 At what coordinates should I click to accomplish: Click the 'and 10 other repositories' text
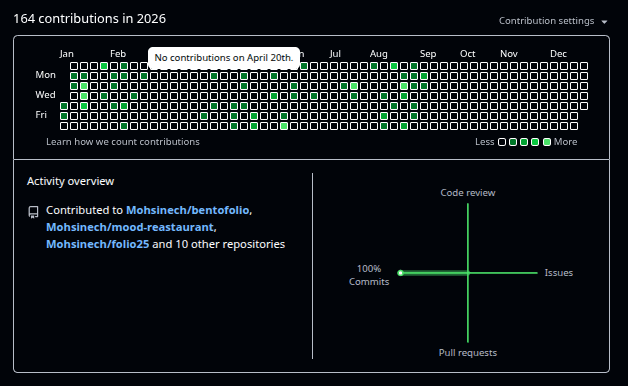[219, 244]
